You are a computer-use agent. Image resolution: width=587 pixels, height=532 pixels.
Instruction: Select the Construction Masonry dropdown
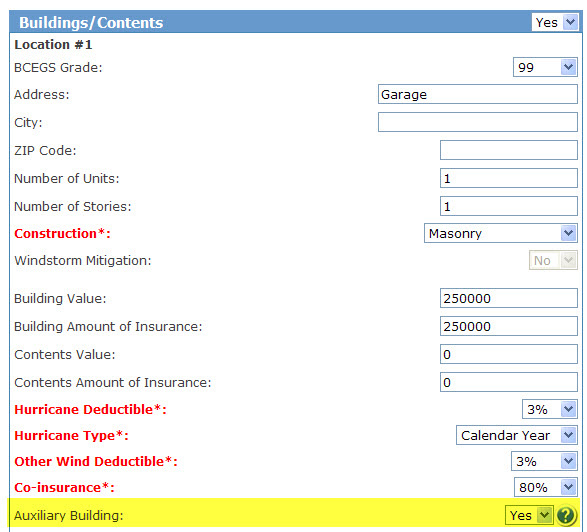point(501,233)
